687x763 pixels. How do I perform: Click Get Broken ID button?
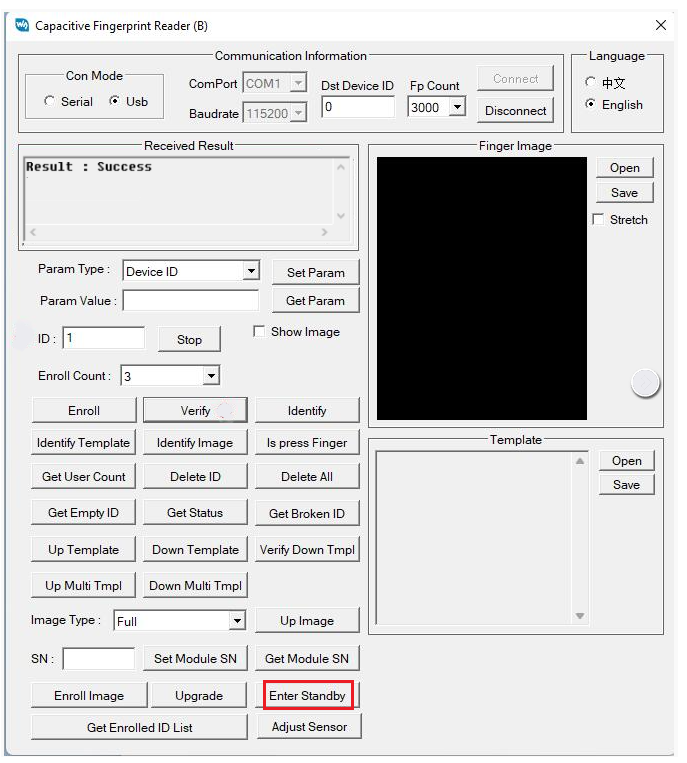307,513
